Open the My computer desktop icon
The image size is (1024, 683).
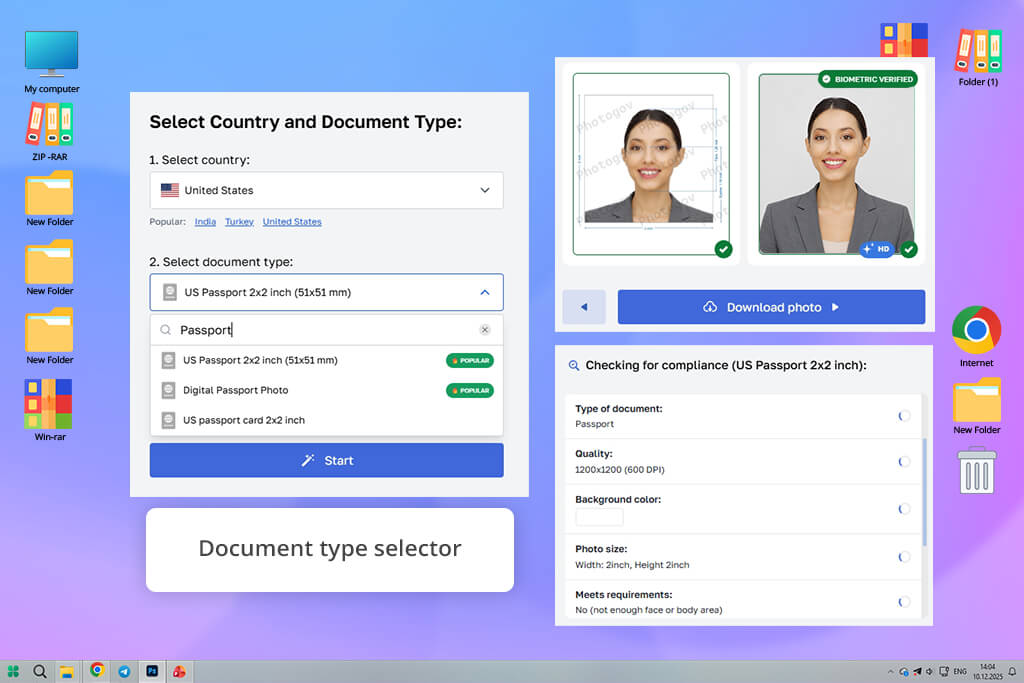click(x=51, y=61)
